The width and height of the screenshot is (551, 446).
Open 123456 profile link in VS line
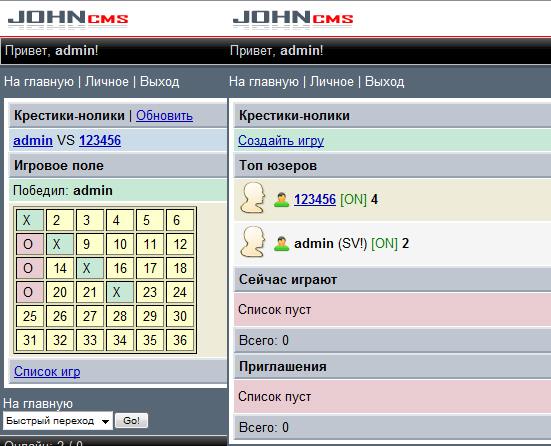click(x=100, y=141)
